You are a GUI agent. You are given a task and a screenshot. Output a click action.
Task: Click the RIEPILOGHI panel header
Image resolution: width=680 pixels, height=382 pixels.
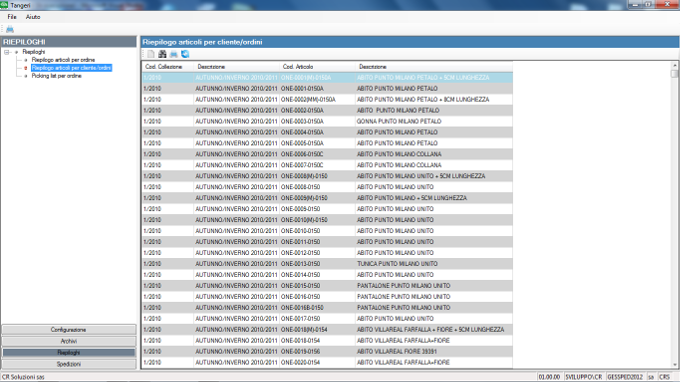(x=69, y=42)
